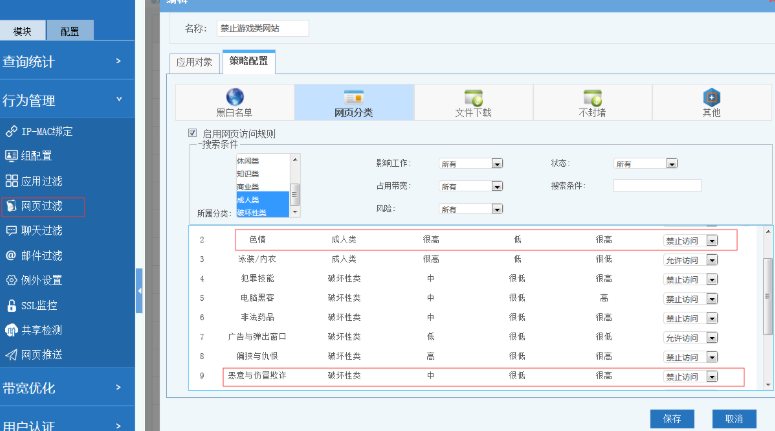Click the 取消 button
This screenshot has width=775, height=431.
point(733,418)
